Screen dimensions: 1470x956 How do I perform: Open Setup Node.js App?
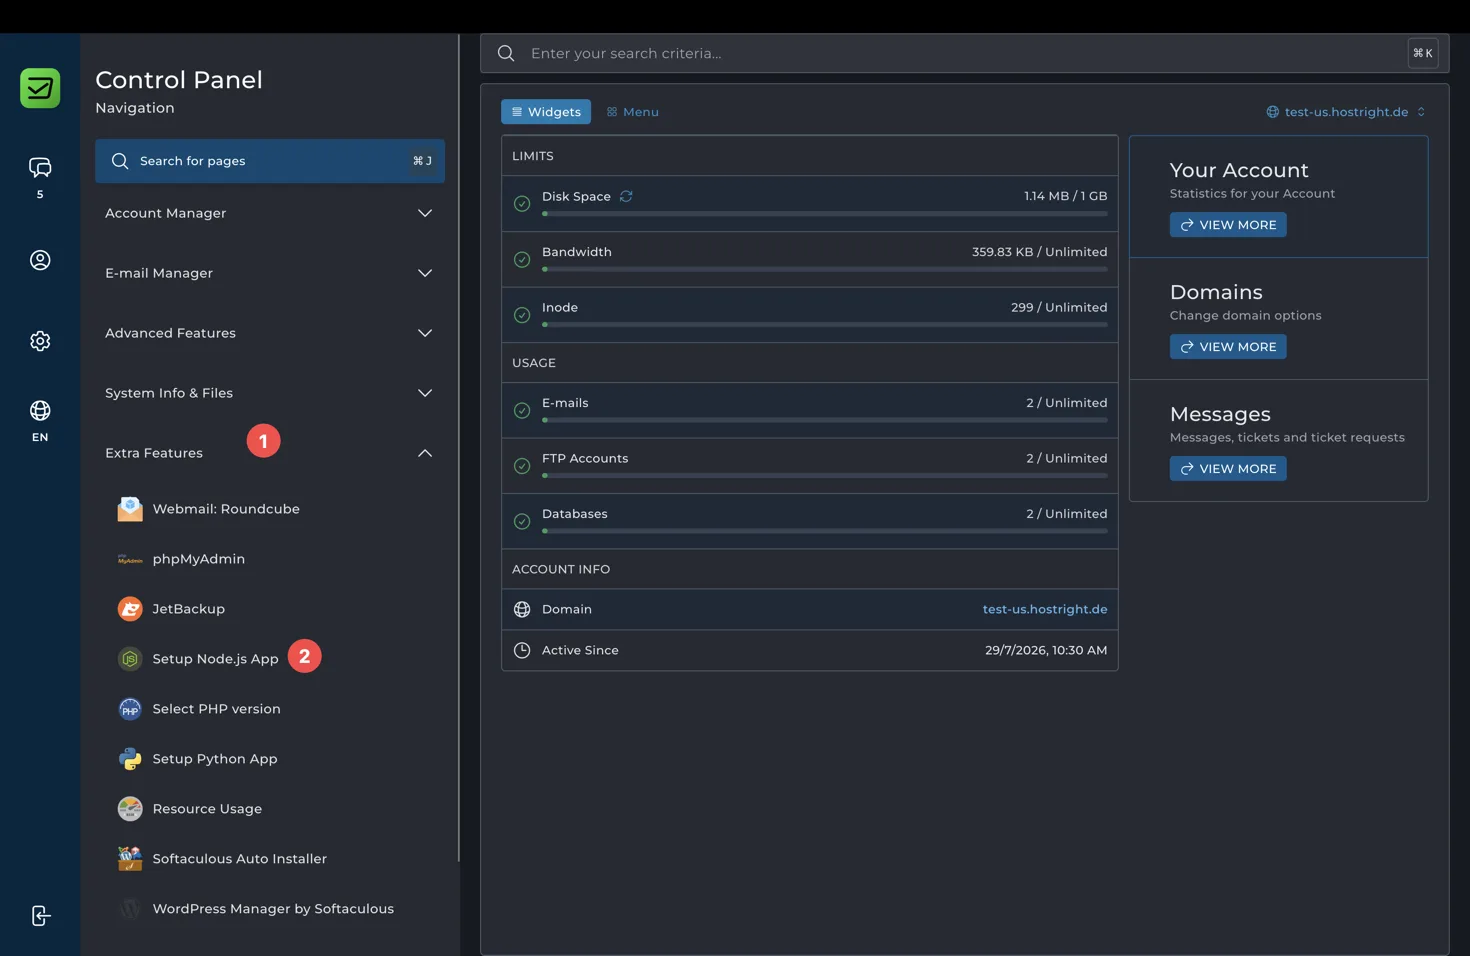(215, 659)
